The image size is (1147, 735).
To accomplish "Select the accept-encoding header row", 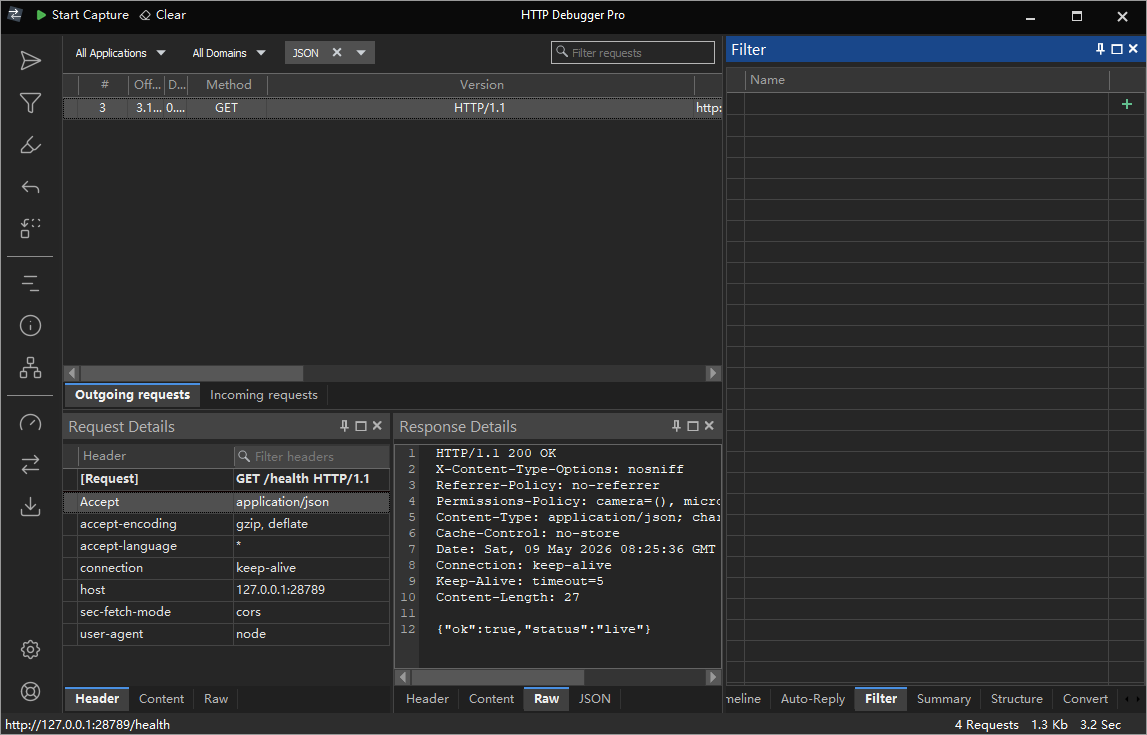I will (226, 524).
